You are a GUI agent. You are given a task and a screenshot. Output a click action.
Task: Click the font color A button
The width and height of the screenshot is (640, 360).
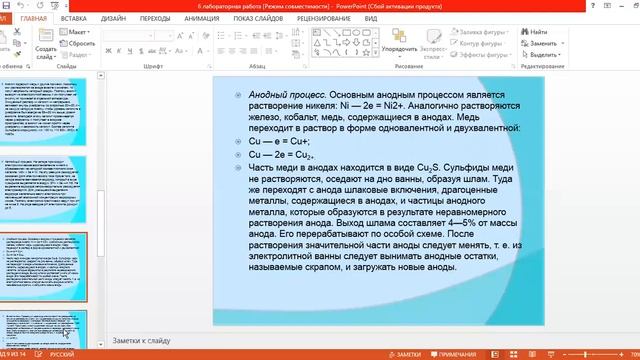200,51
